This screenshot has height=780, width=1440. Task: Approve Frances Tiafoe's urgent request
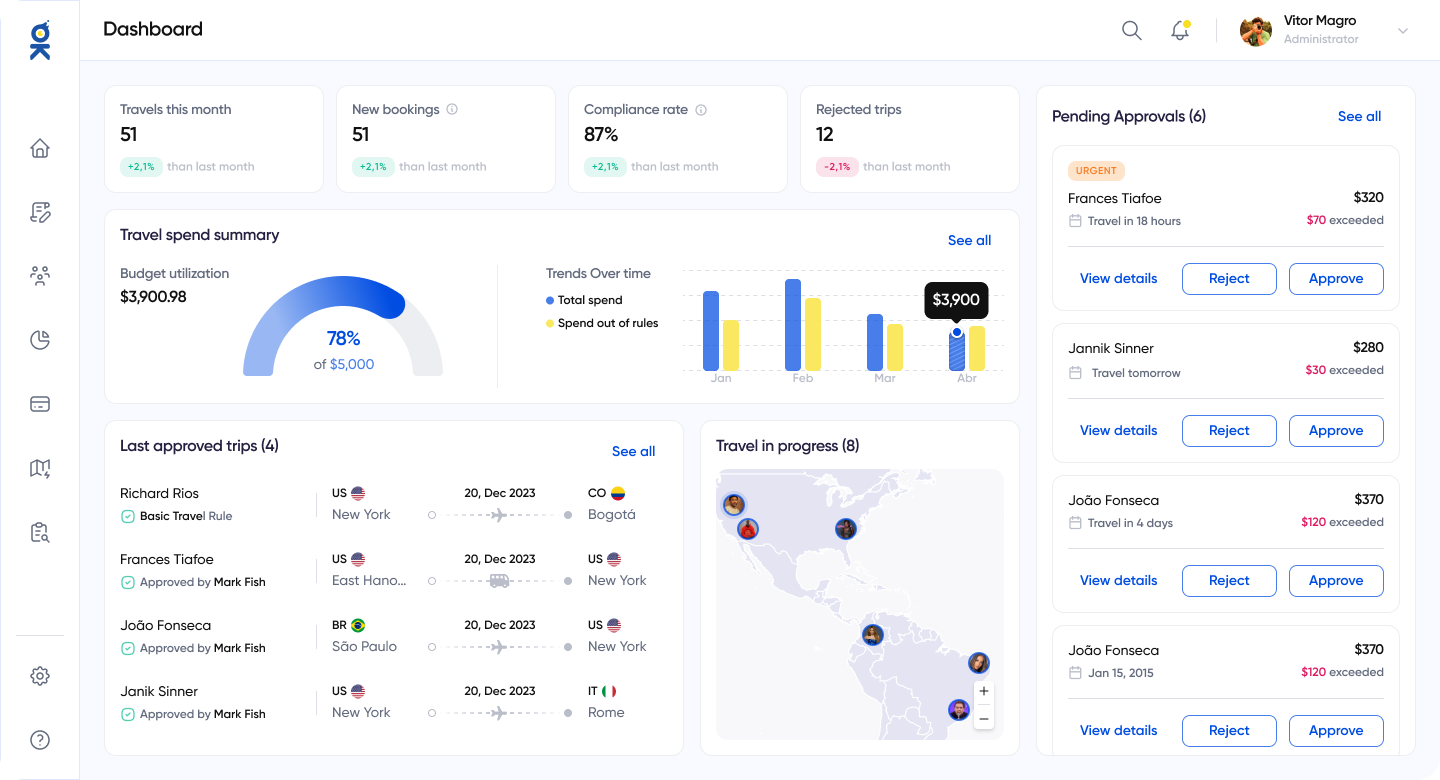(x=1335, y=279)
